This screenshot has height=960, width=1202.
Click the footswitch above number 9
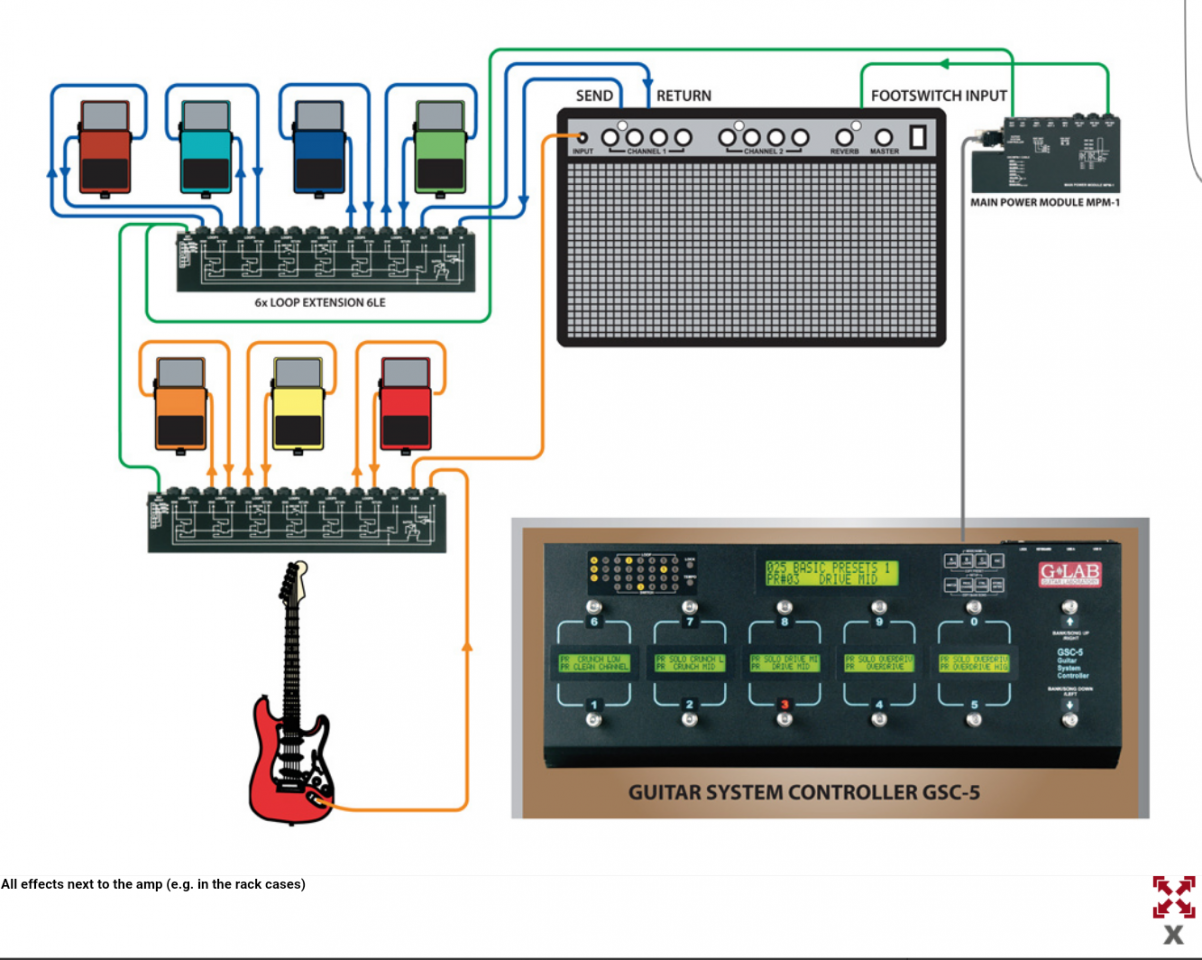pyautogui.click(x=879, y=606)
